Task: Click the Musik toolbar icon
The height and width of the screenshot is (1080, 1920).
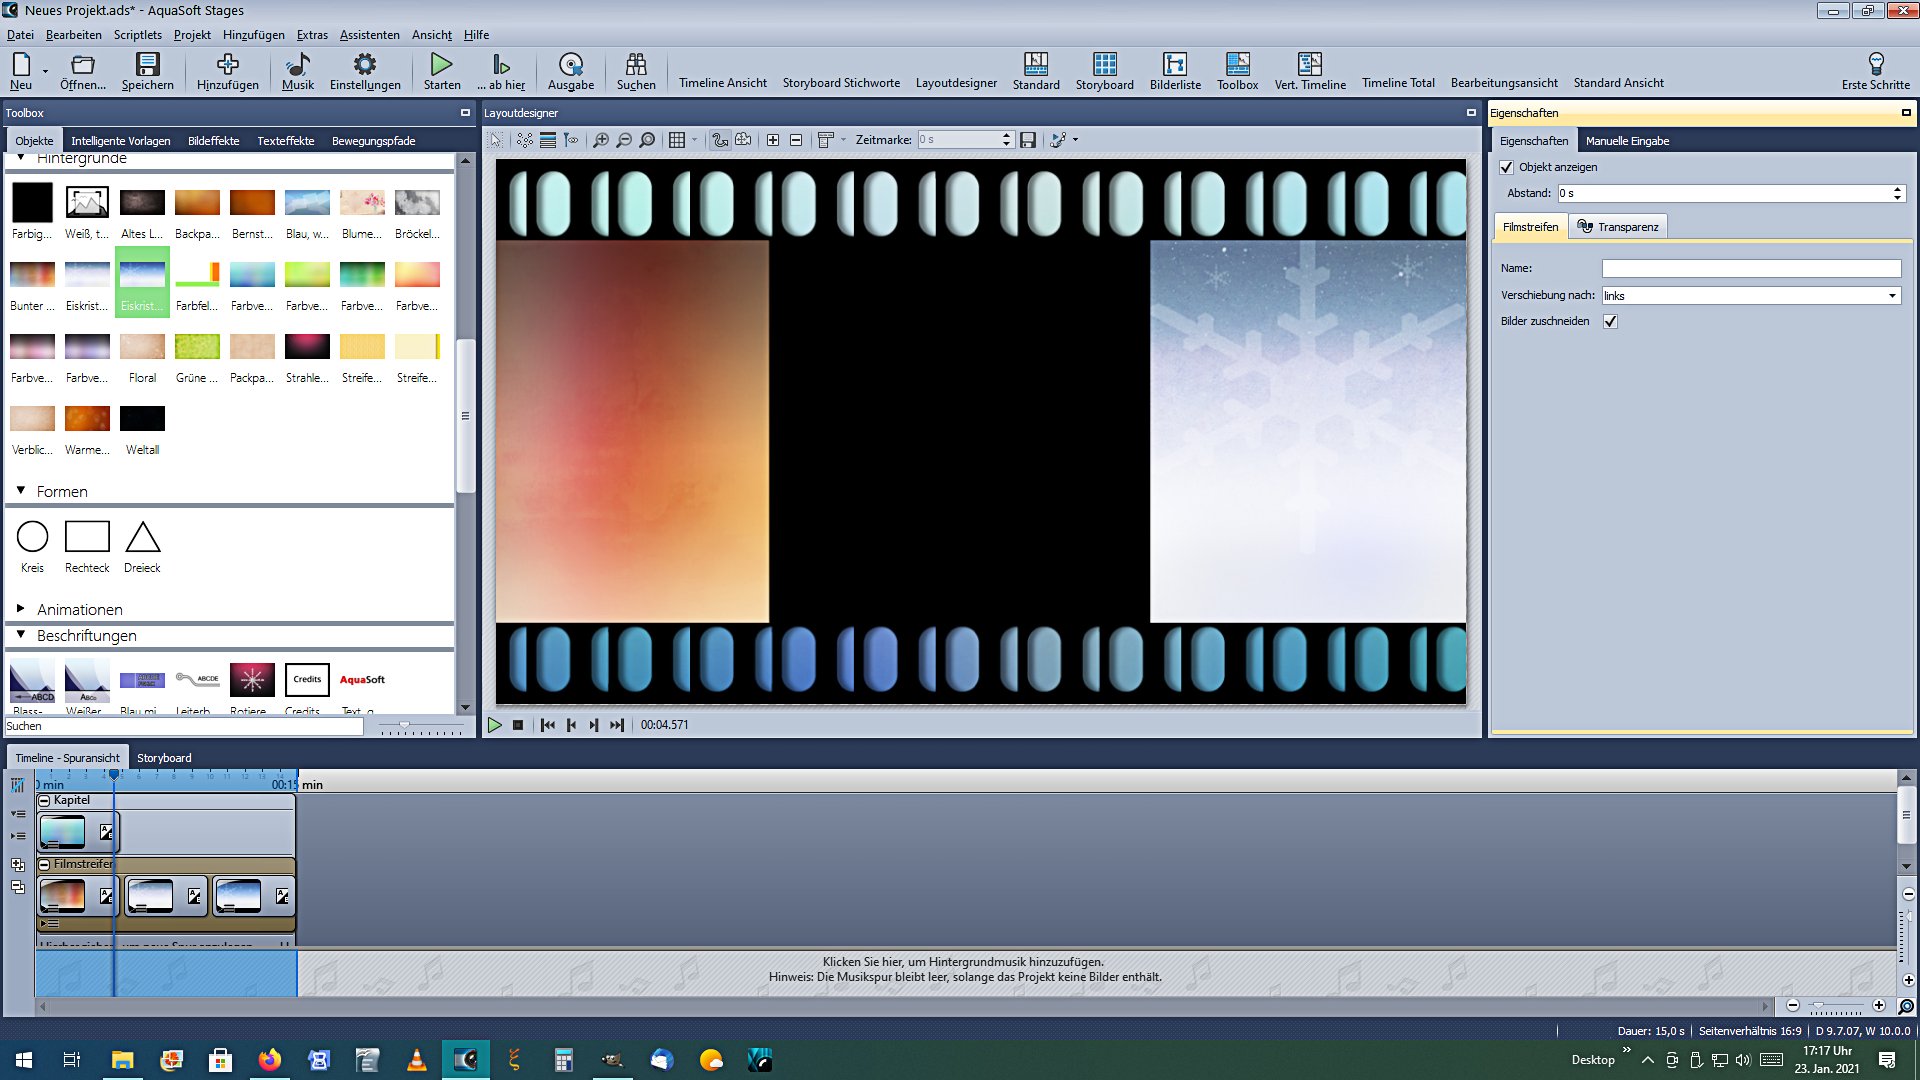Action: 297,66
